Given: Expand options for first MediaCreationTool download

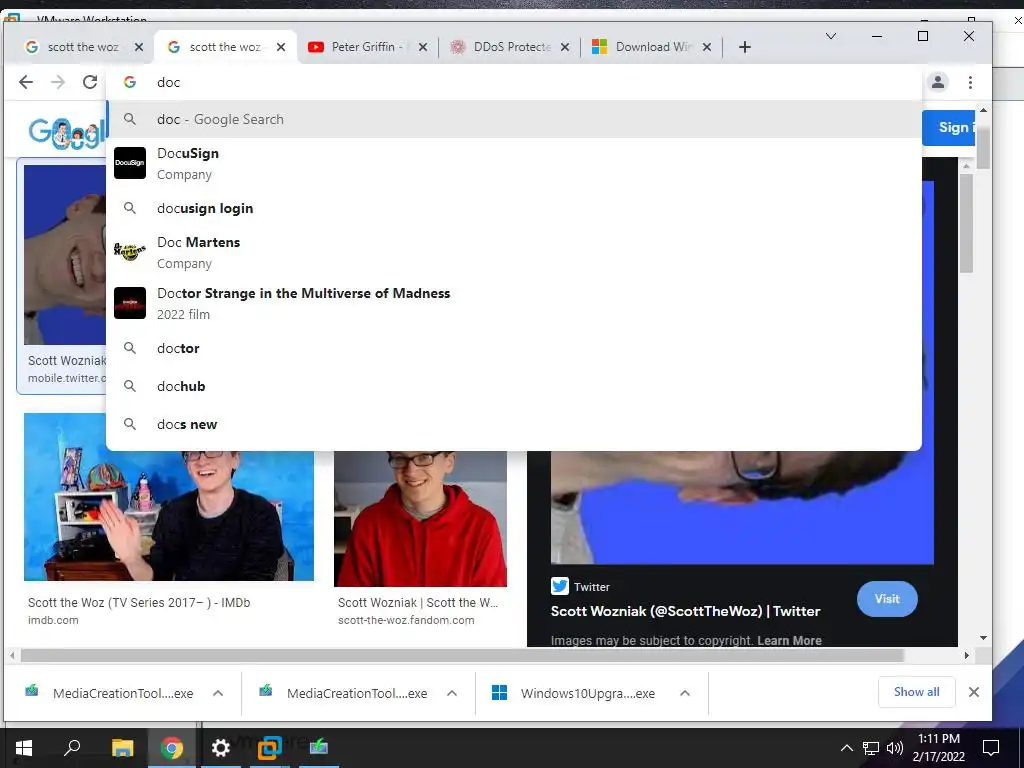Looking at the screenshot, I should click(x=218, y=694).
